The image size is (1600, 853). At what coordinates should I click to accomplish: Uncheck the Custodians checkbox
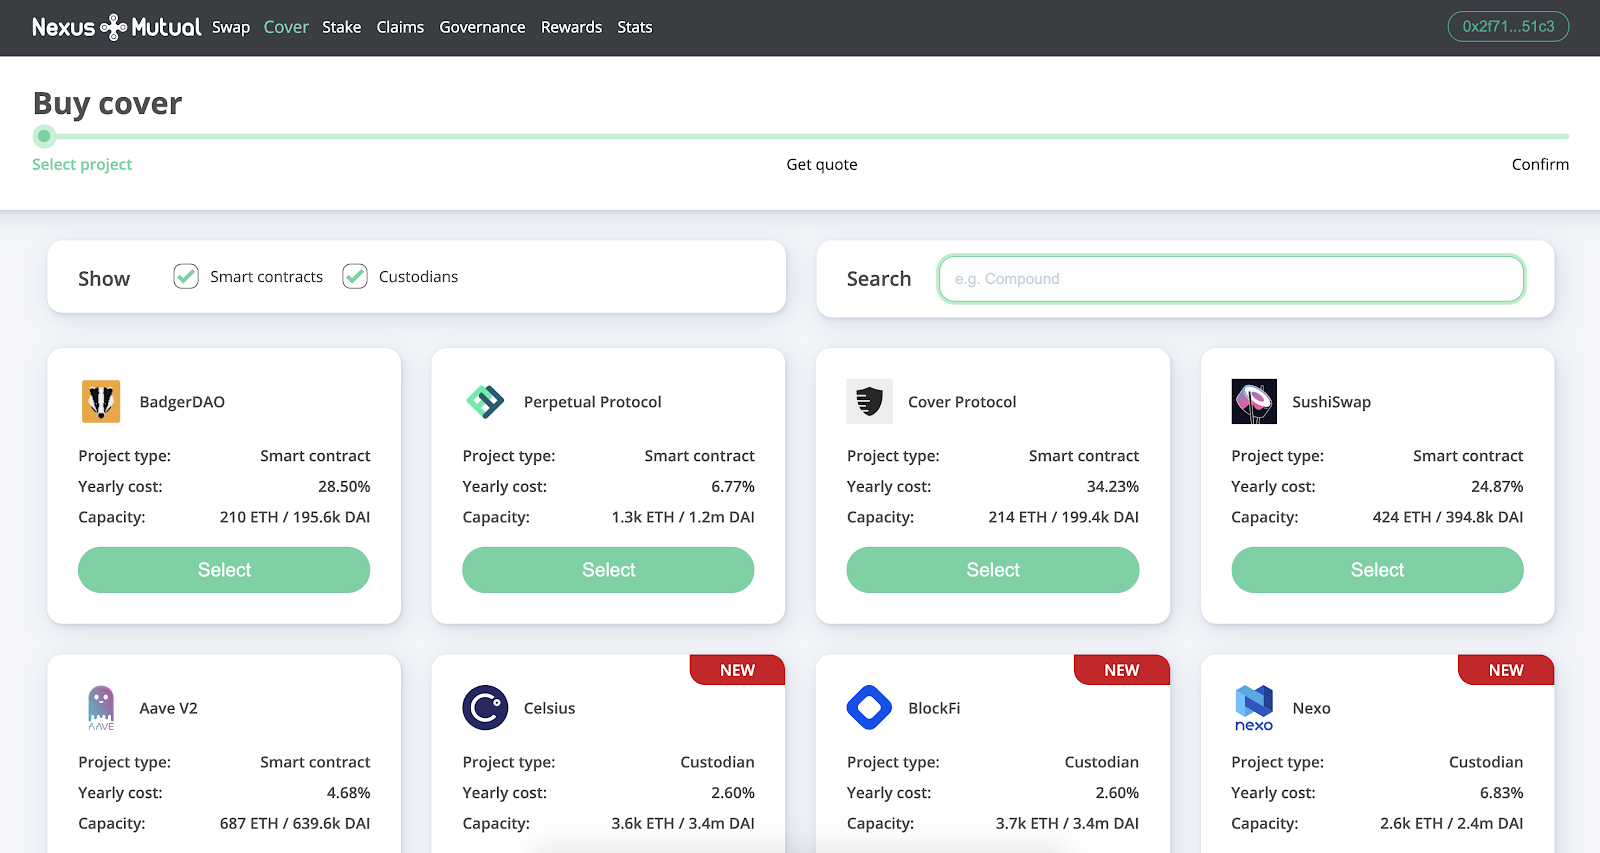(x=355, y=276)
